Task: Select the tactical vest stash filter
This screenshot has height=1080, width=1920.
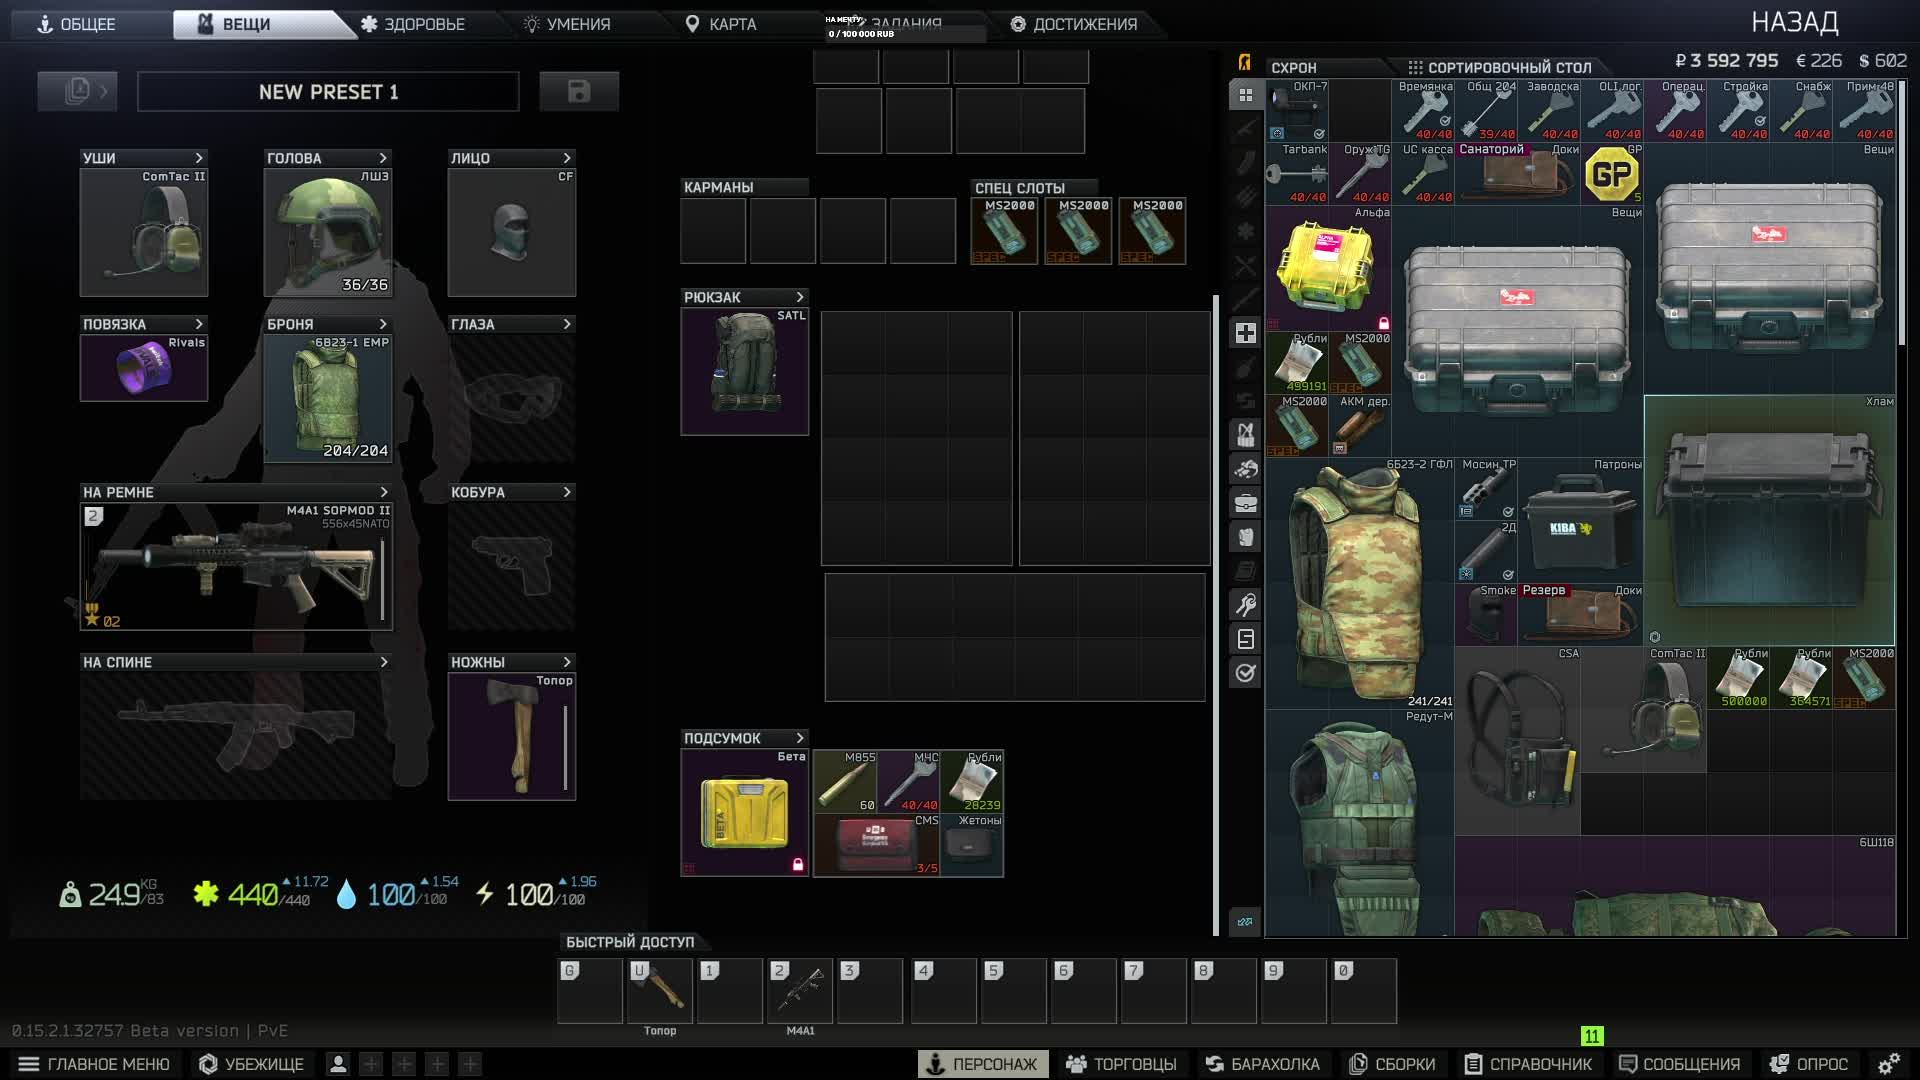Action: pyautogui.click(x=1245, y=435)
